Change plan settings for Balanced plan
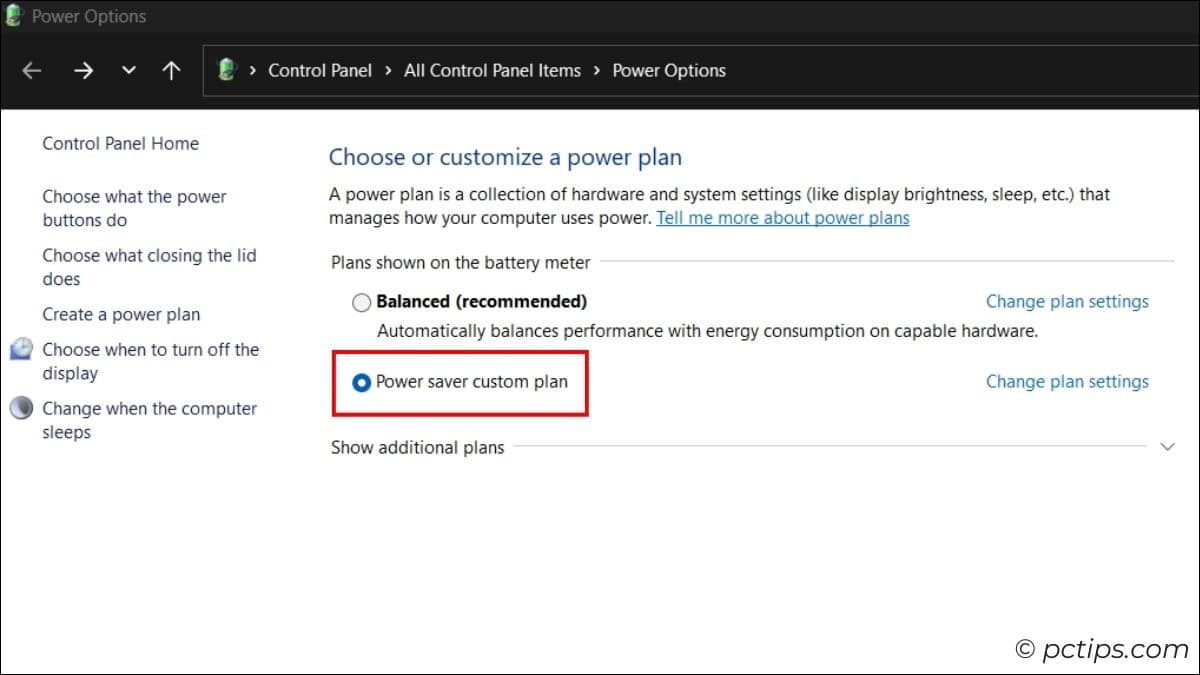 click(1067, 301)
